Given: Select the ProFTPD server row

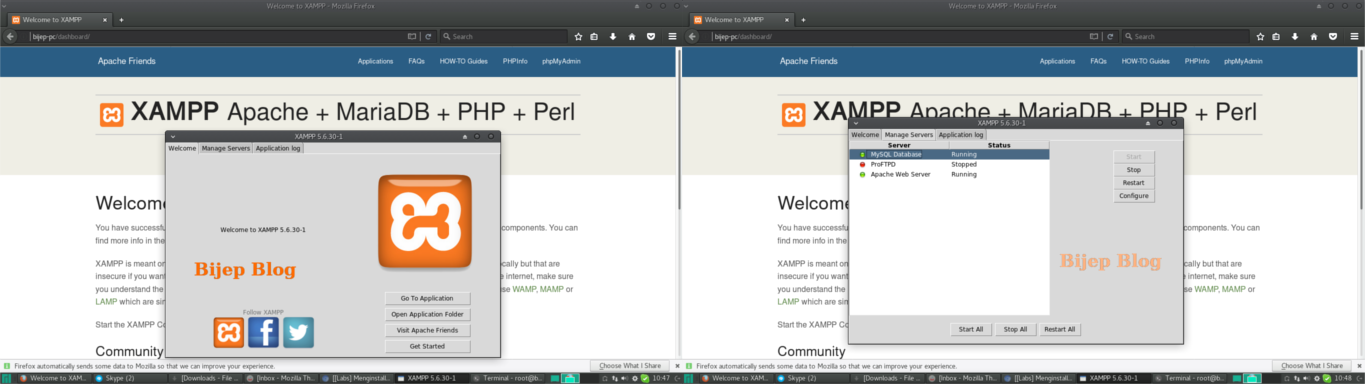Looking at the screenshot, I should (949, 164).
